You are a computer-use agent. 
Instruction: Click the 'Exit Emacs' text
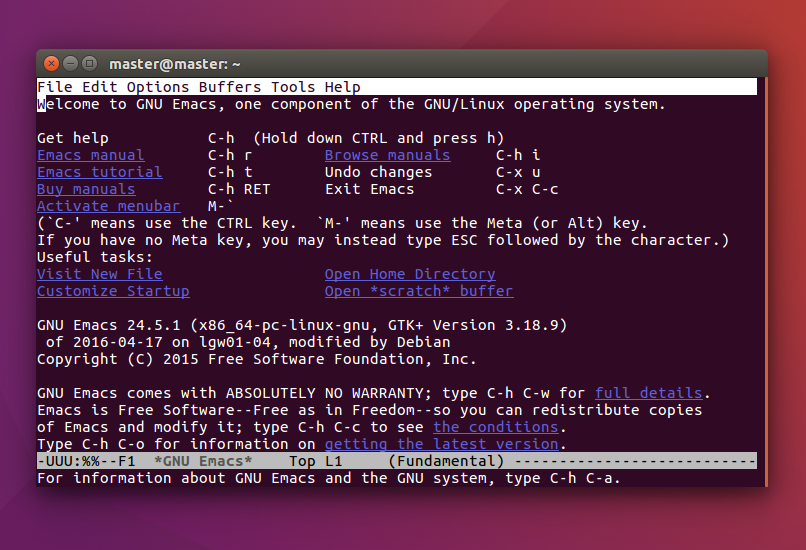pos(370,189)
